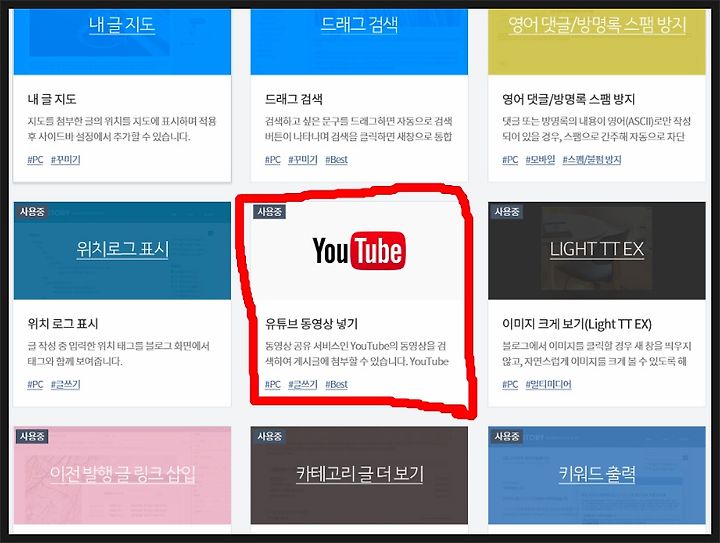Viewport: 720px width, 543px height.
Task: Open the LIGHT TT EX banner link
Action: (x=597, y=249)
